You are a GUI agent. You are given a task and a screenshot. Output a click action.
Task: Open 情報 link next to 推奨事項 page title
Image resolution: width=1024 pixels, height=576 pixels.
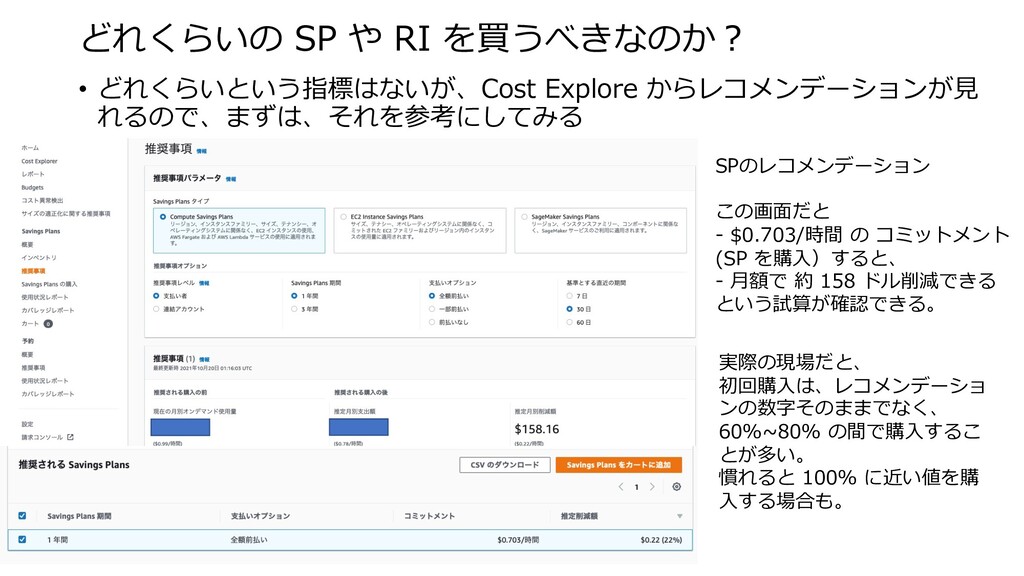point(202,151)
